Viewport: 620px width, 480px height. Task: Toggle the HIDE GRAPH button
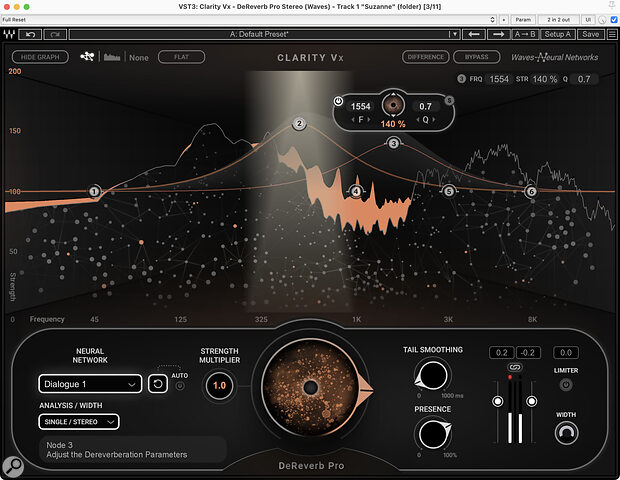coord(40,57)
